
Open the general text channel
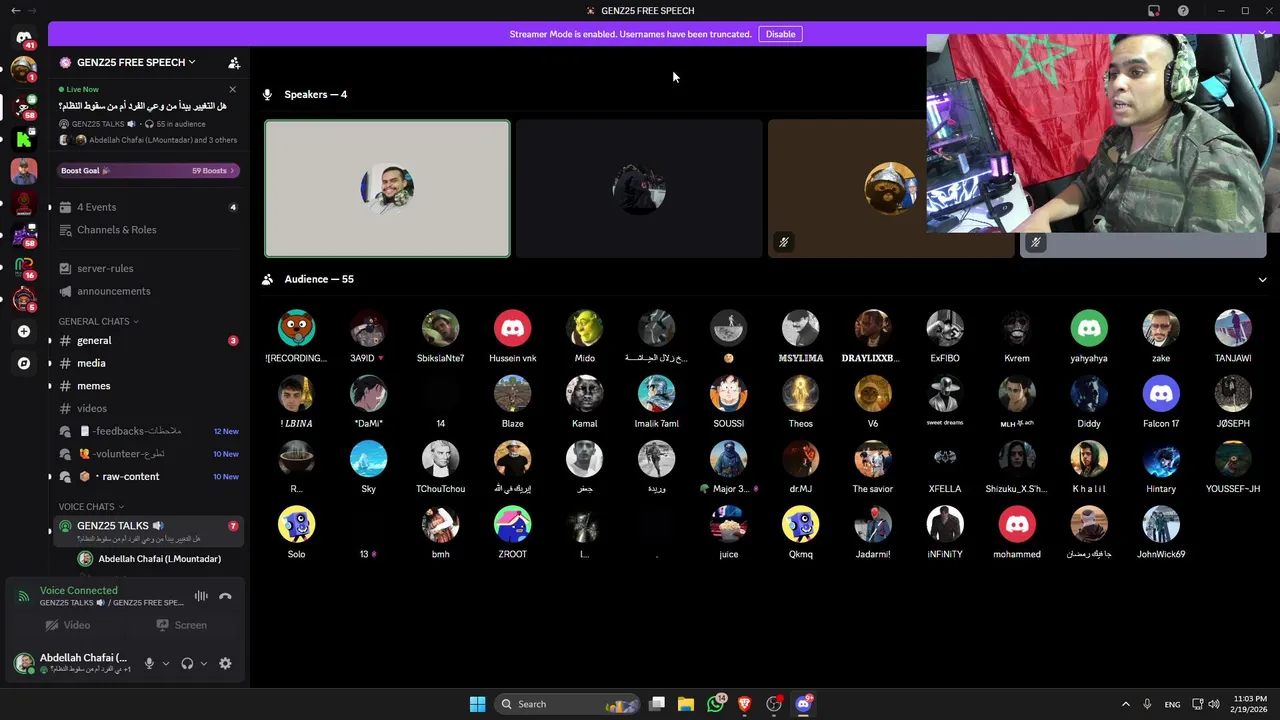[x=148, y=341]
